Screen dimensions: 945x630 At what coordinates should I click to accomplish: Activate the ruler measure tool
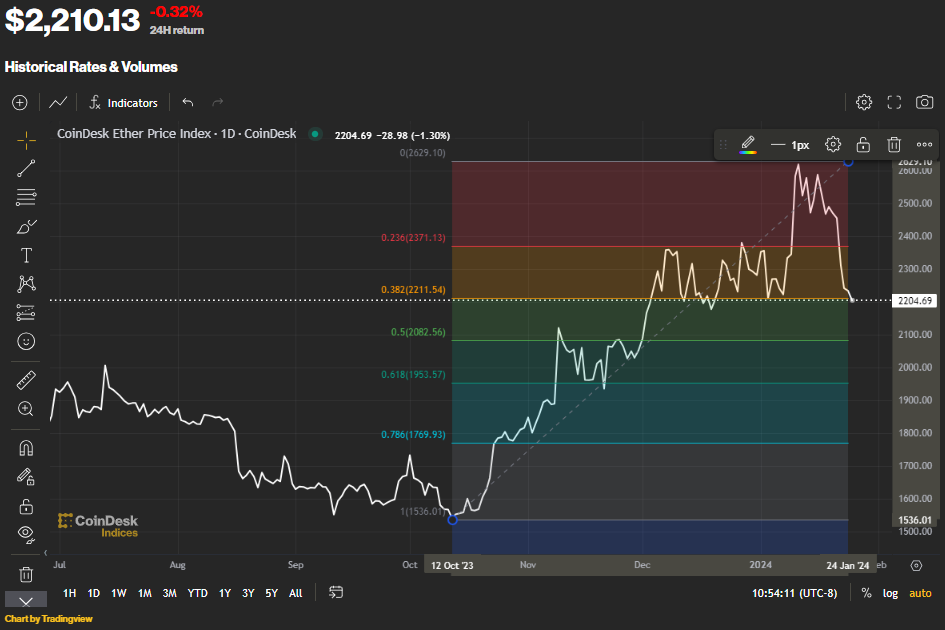click(x=26, y=380)
